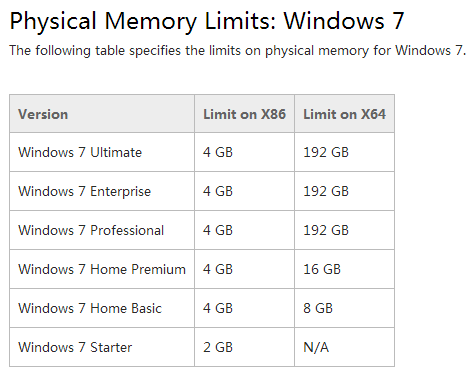Viewport: 471px width, 367px height.
Task: Click the Windows 7 Home Premium cell
Action: (x=102, y=269)
